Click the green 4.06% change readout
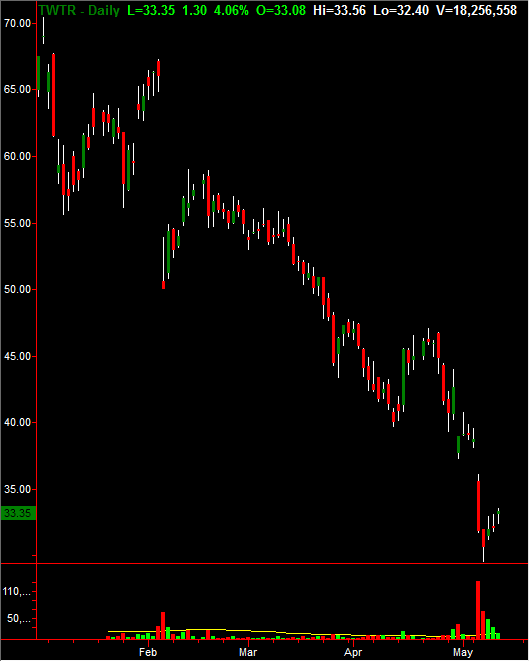Viewport: 529px width, 661px height. [231, 10]
